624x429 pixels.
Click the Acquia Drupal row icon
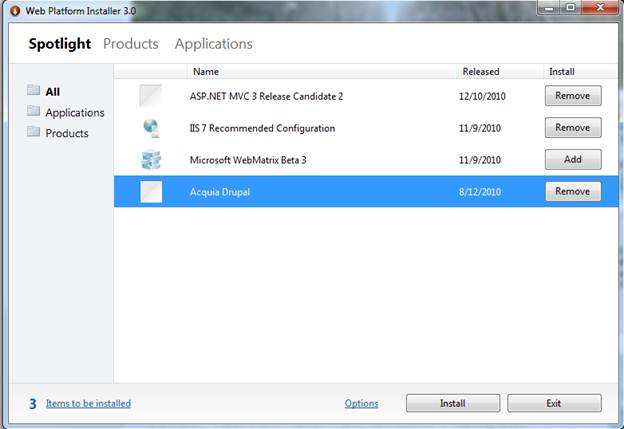click(x=151, y=192)
